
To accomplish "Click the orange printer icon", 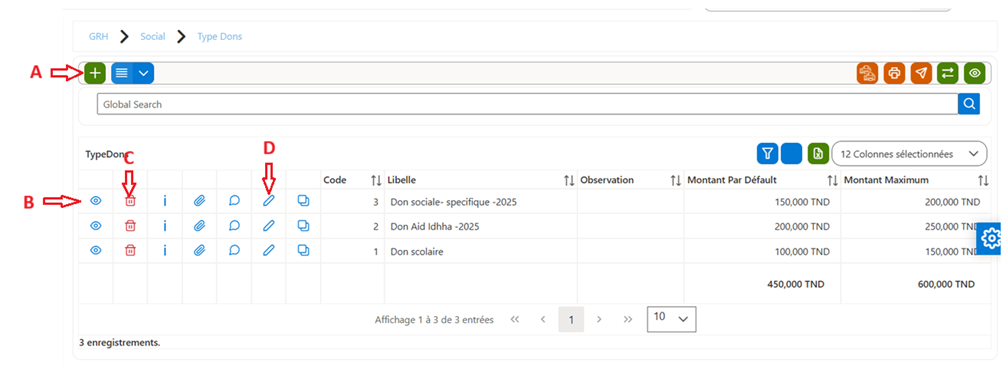I will point(894,73).
